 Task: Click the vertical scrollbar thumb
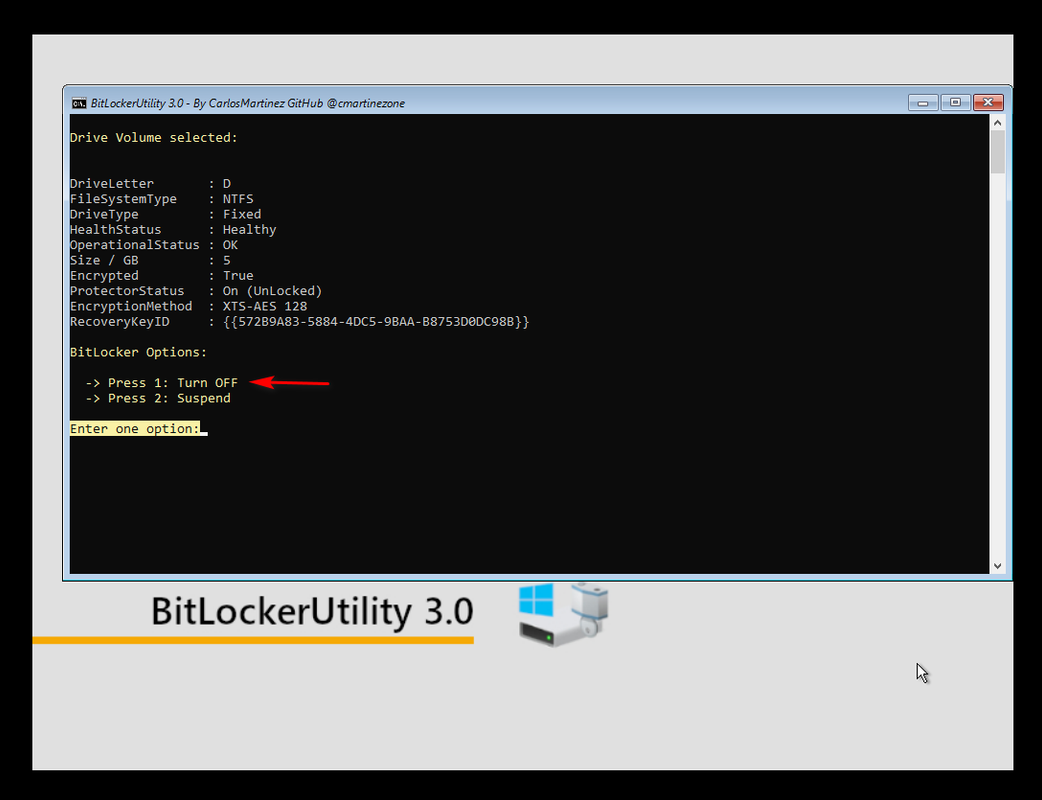[997, 152]
